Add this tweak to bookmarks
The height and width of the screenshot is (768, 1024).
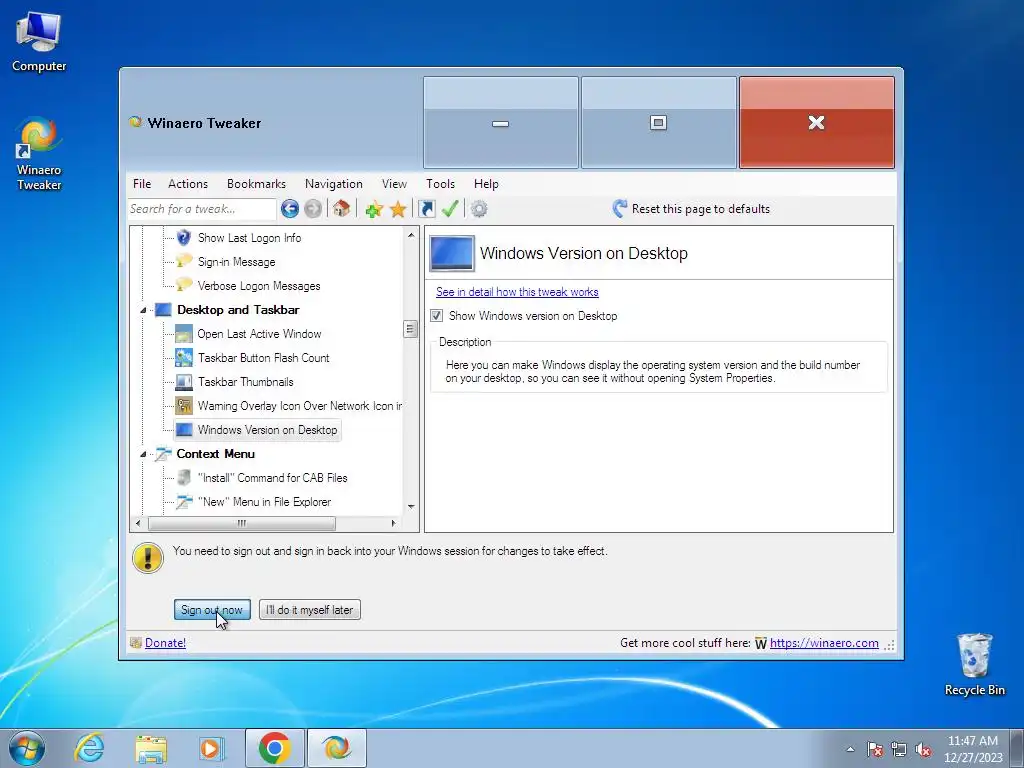point(374,210)
